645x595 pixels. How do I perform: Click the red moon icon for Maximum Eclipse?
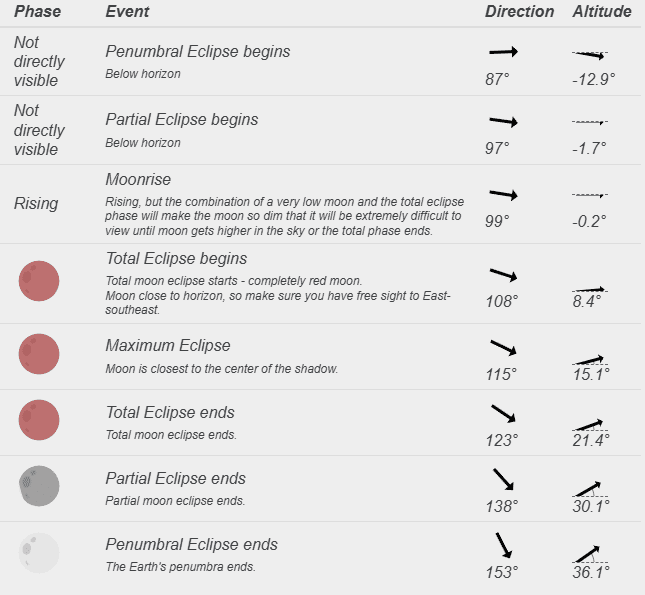[39, 354]
